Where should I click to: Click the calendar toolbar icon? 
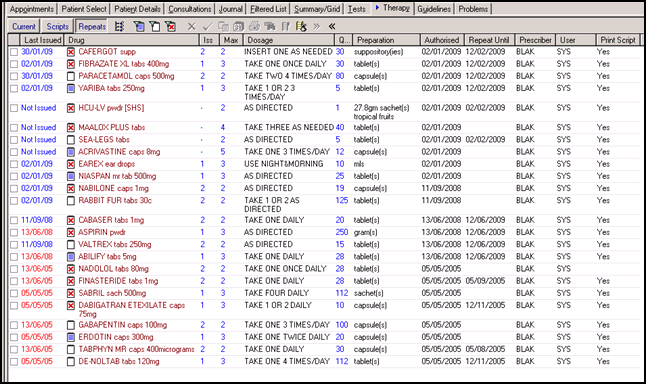click(239, 27)
